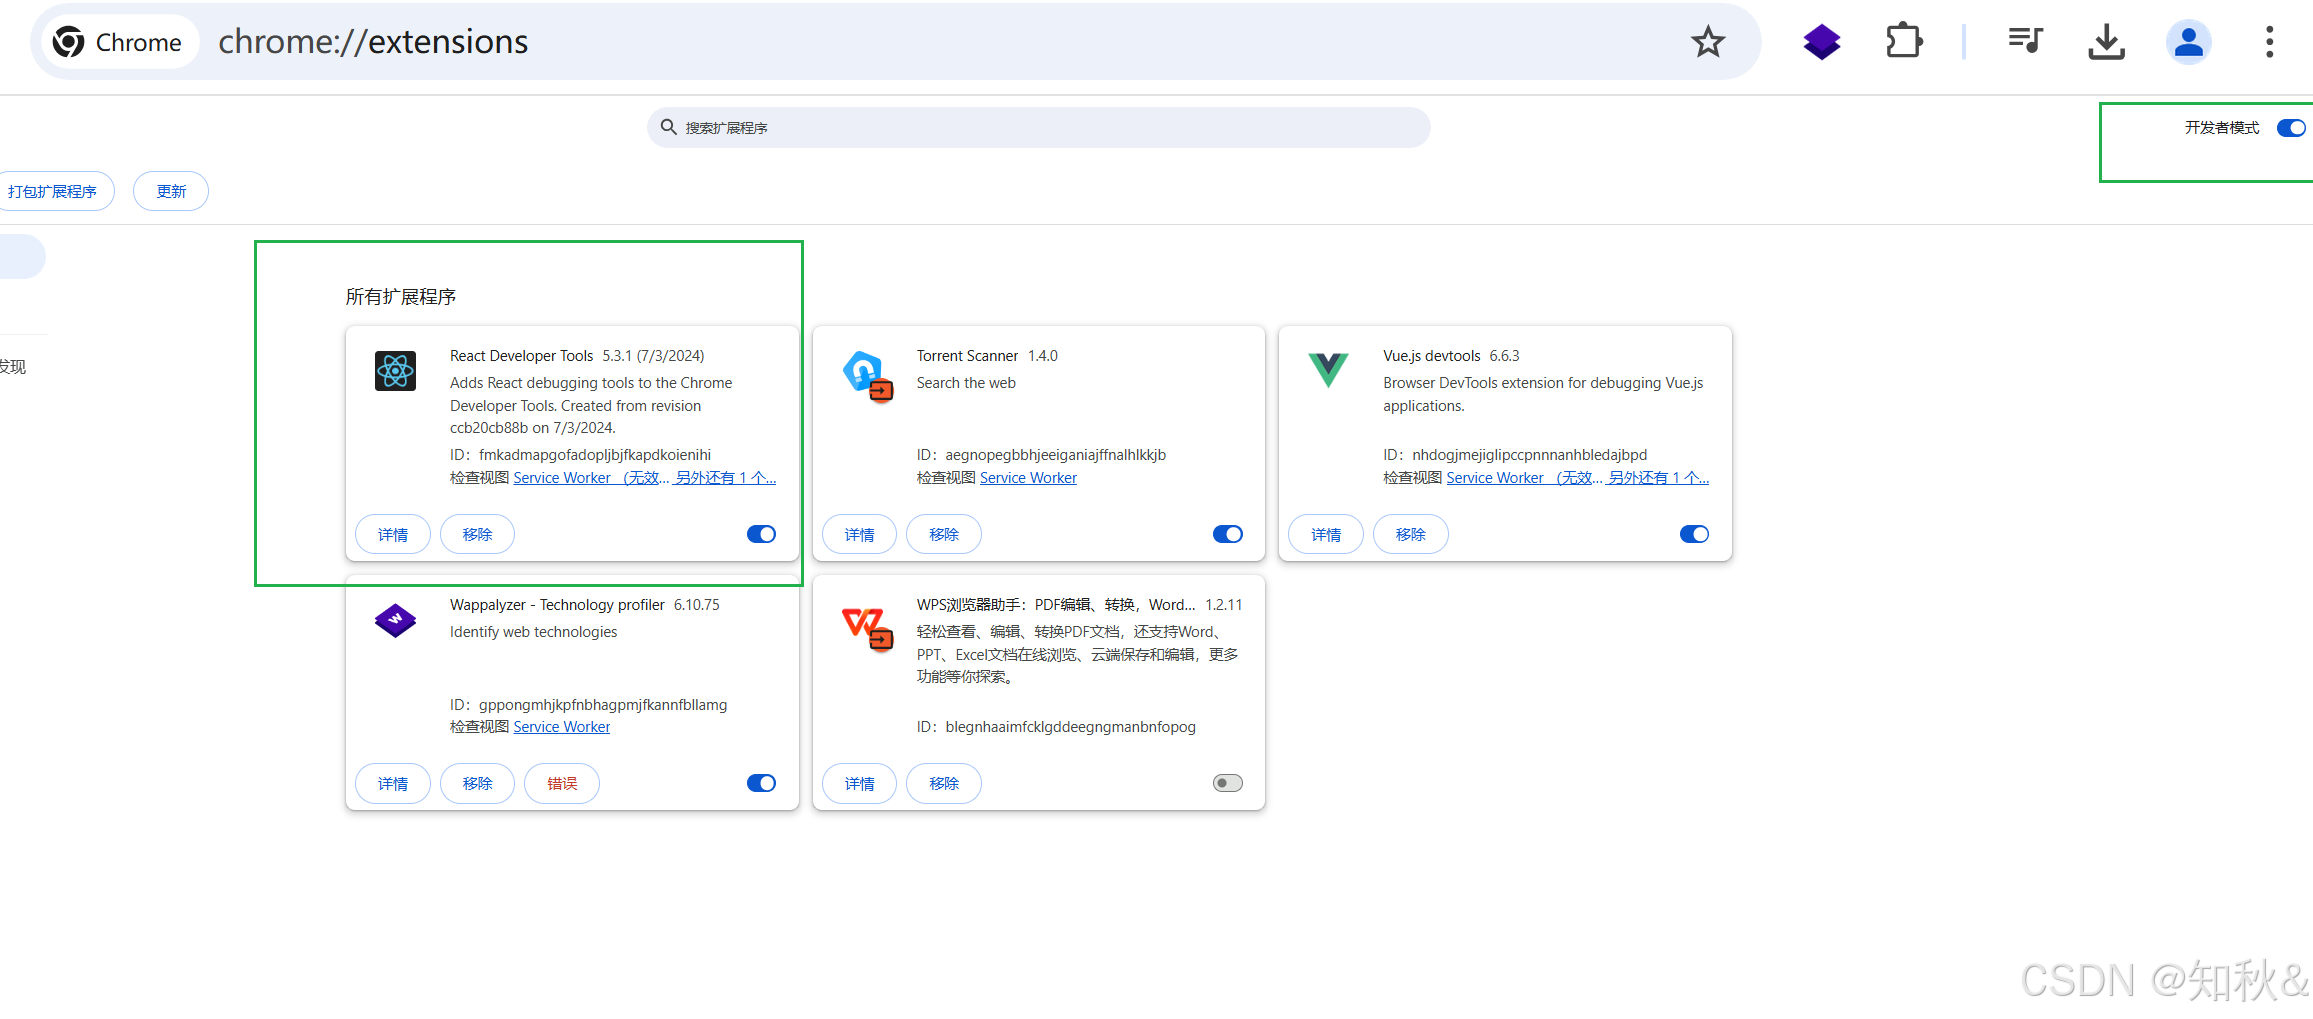Click the Vue.js devtools logo

(x=1328, y=370)
